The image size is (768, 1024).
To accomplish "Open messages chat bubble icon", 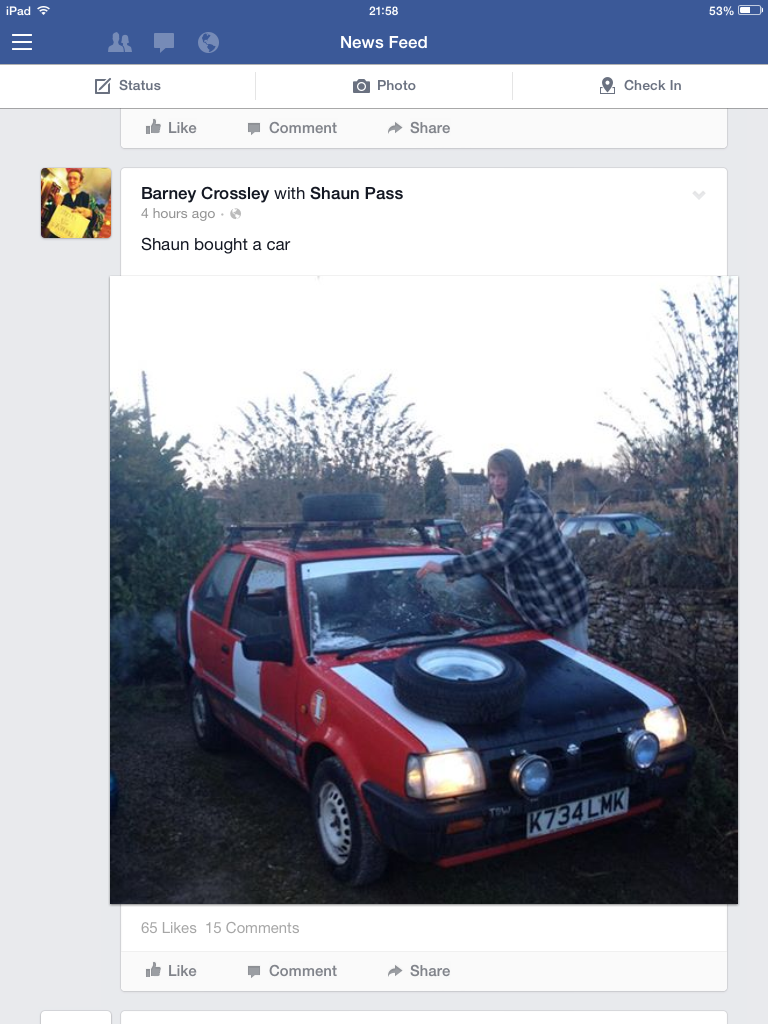I will [x=164, y=43].
